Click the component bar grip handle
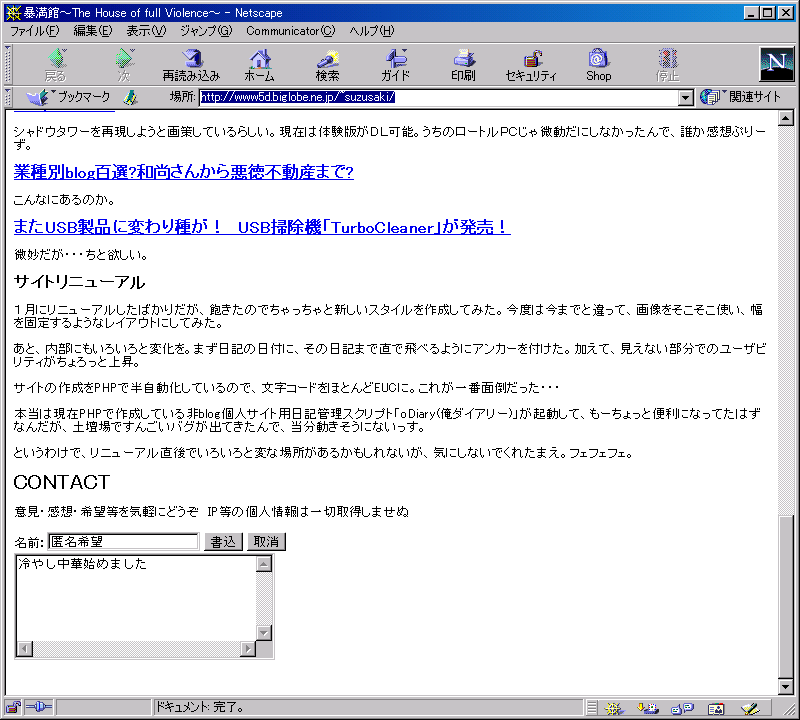 [x=591, y=708]
